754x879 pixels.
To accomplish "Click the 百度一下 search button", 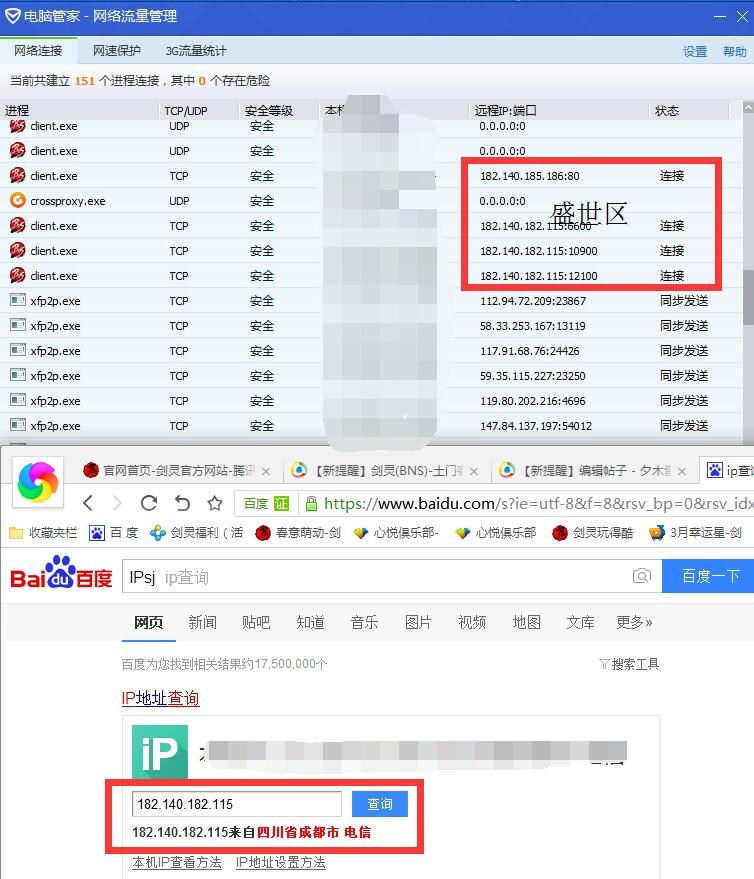I will tap(708, 576).
